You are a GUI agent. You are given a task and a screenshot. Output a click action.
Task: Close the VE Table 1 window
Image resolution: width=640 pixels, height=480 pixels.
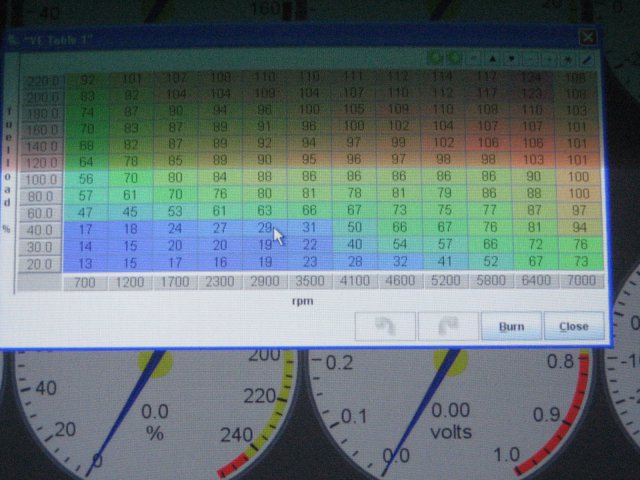(587, 37)
